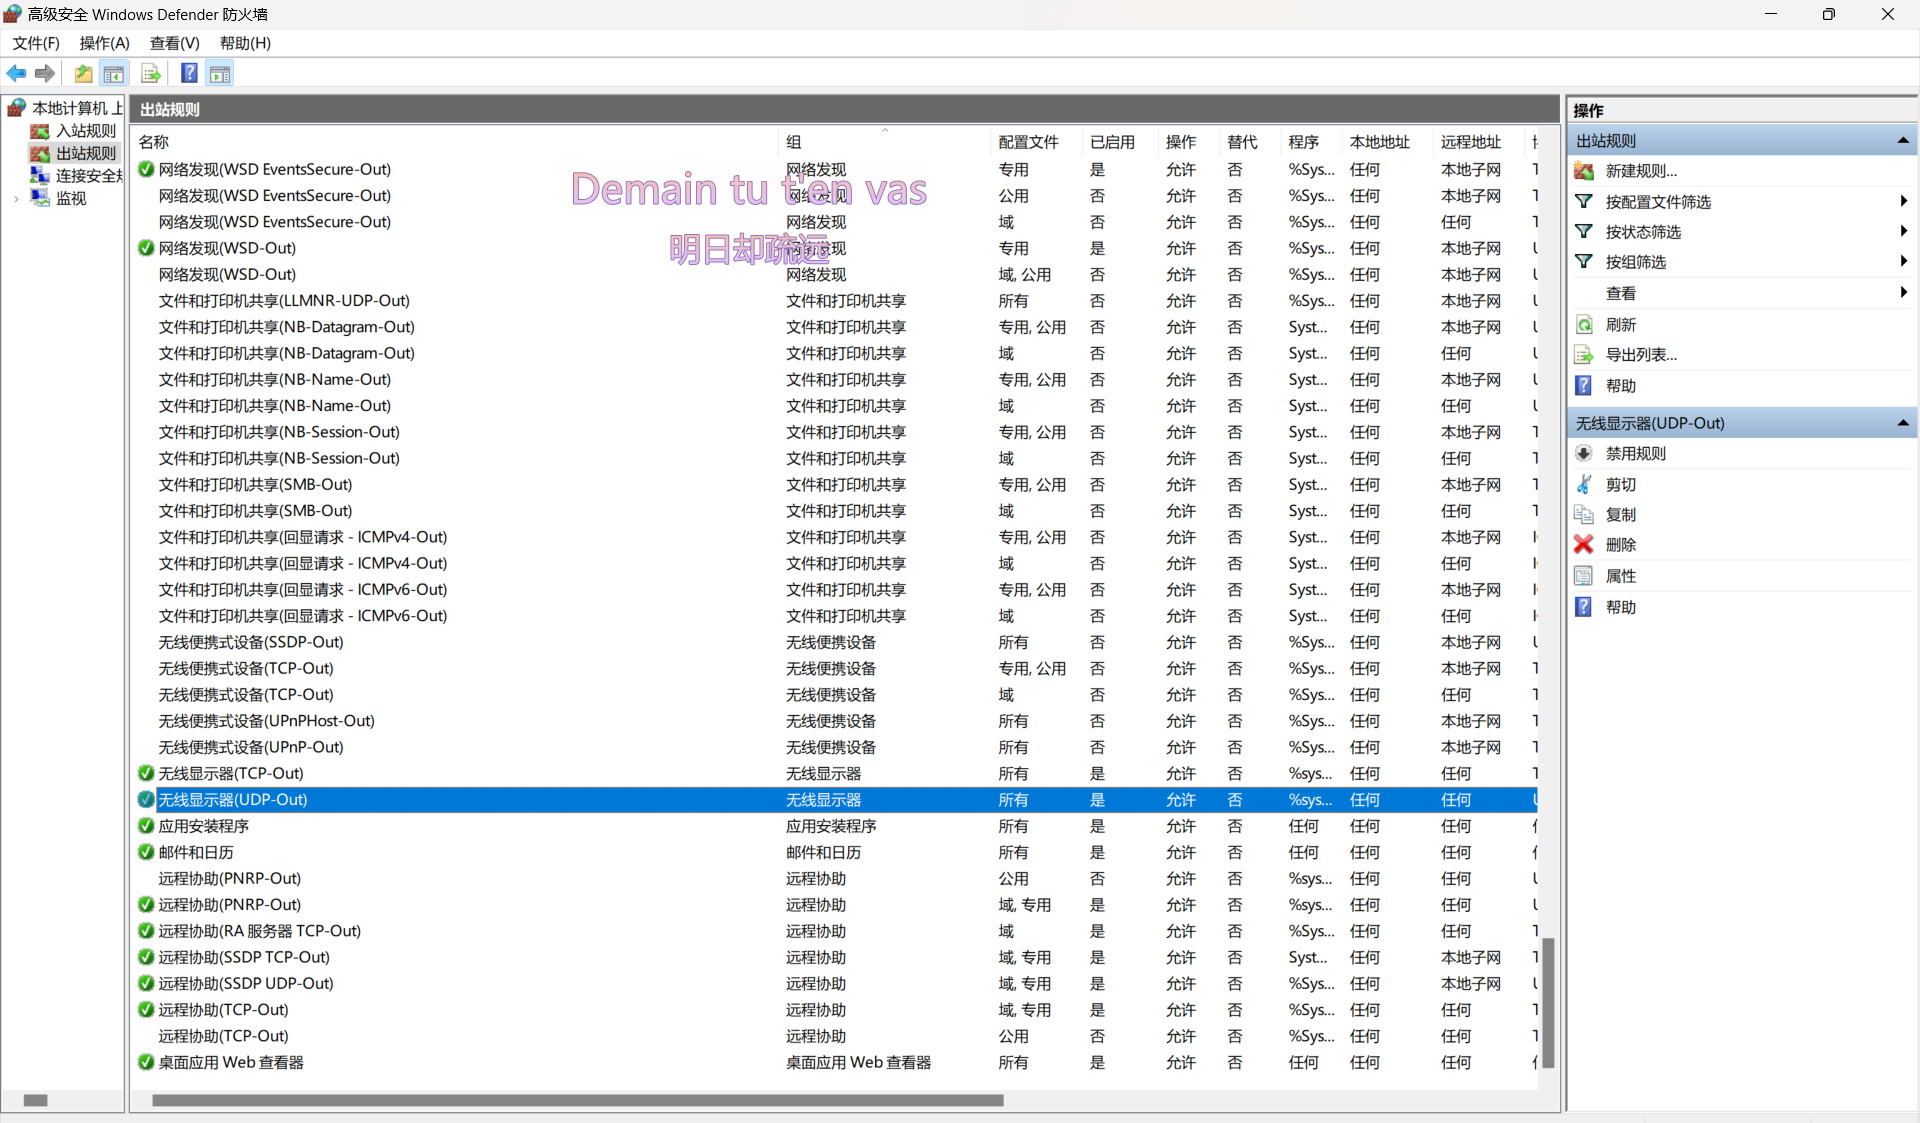The width and height of the screenshot is (1920, 1123).
Task: Click 导出列表... action link
Action: pyautogui.click(x=1640, y=355)
